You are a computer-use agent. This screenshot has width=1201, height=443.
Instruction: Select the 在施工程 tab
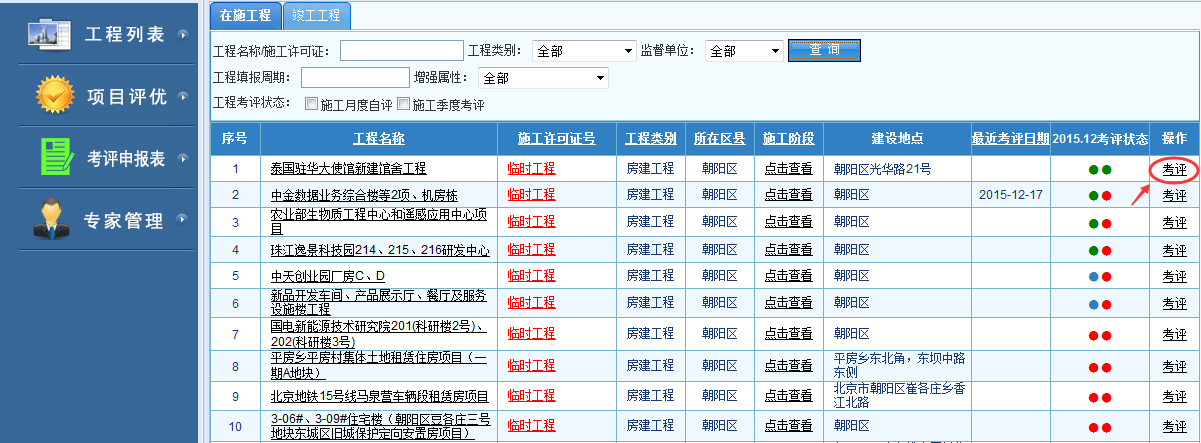[244, 15]
